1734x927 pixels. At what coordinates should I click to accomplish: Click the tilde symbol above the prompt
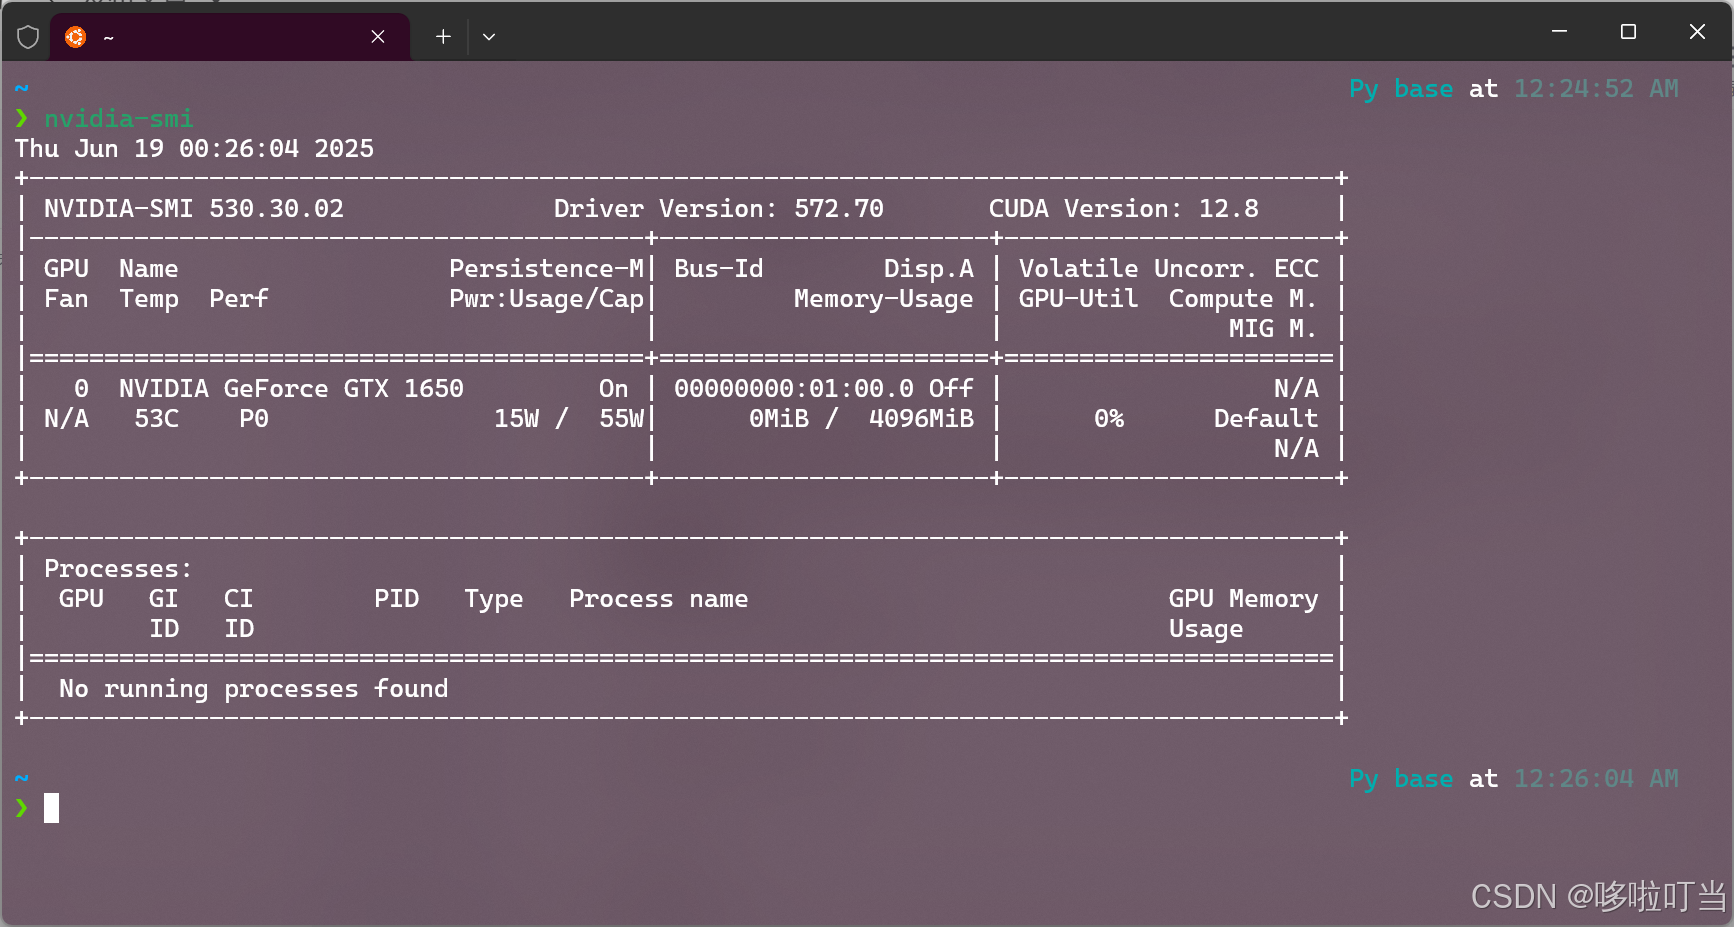21,88
